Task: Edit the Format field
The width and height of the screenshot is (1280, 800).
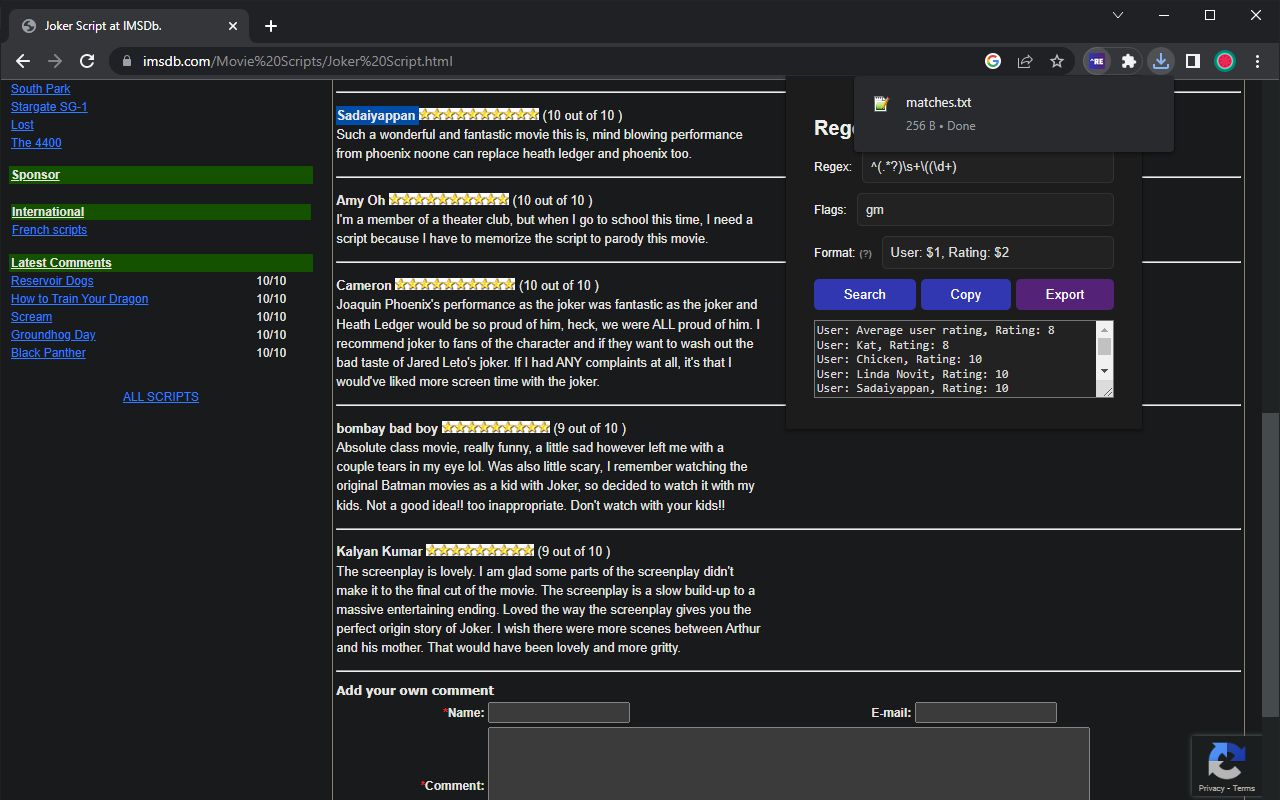Action: click(997, 252)
